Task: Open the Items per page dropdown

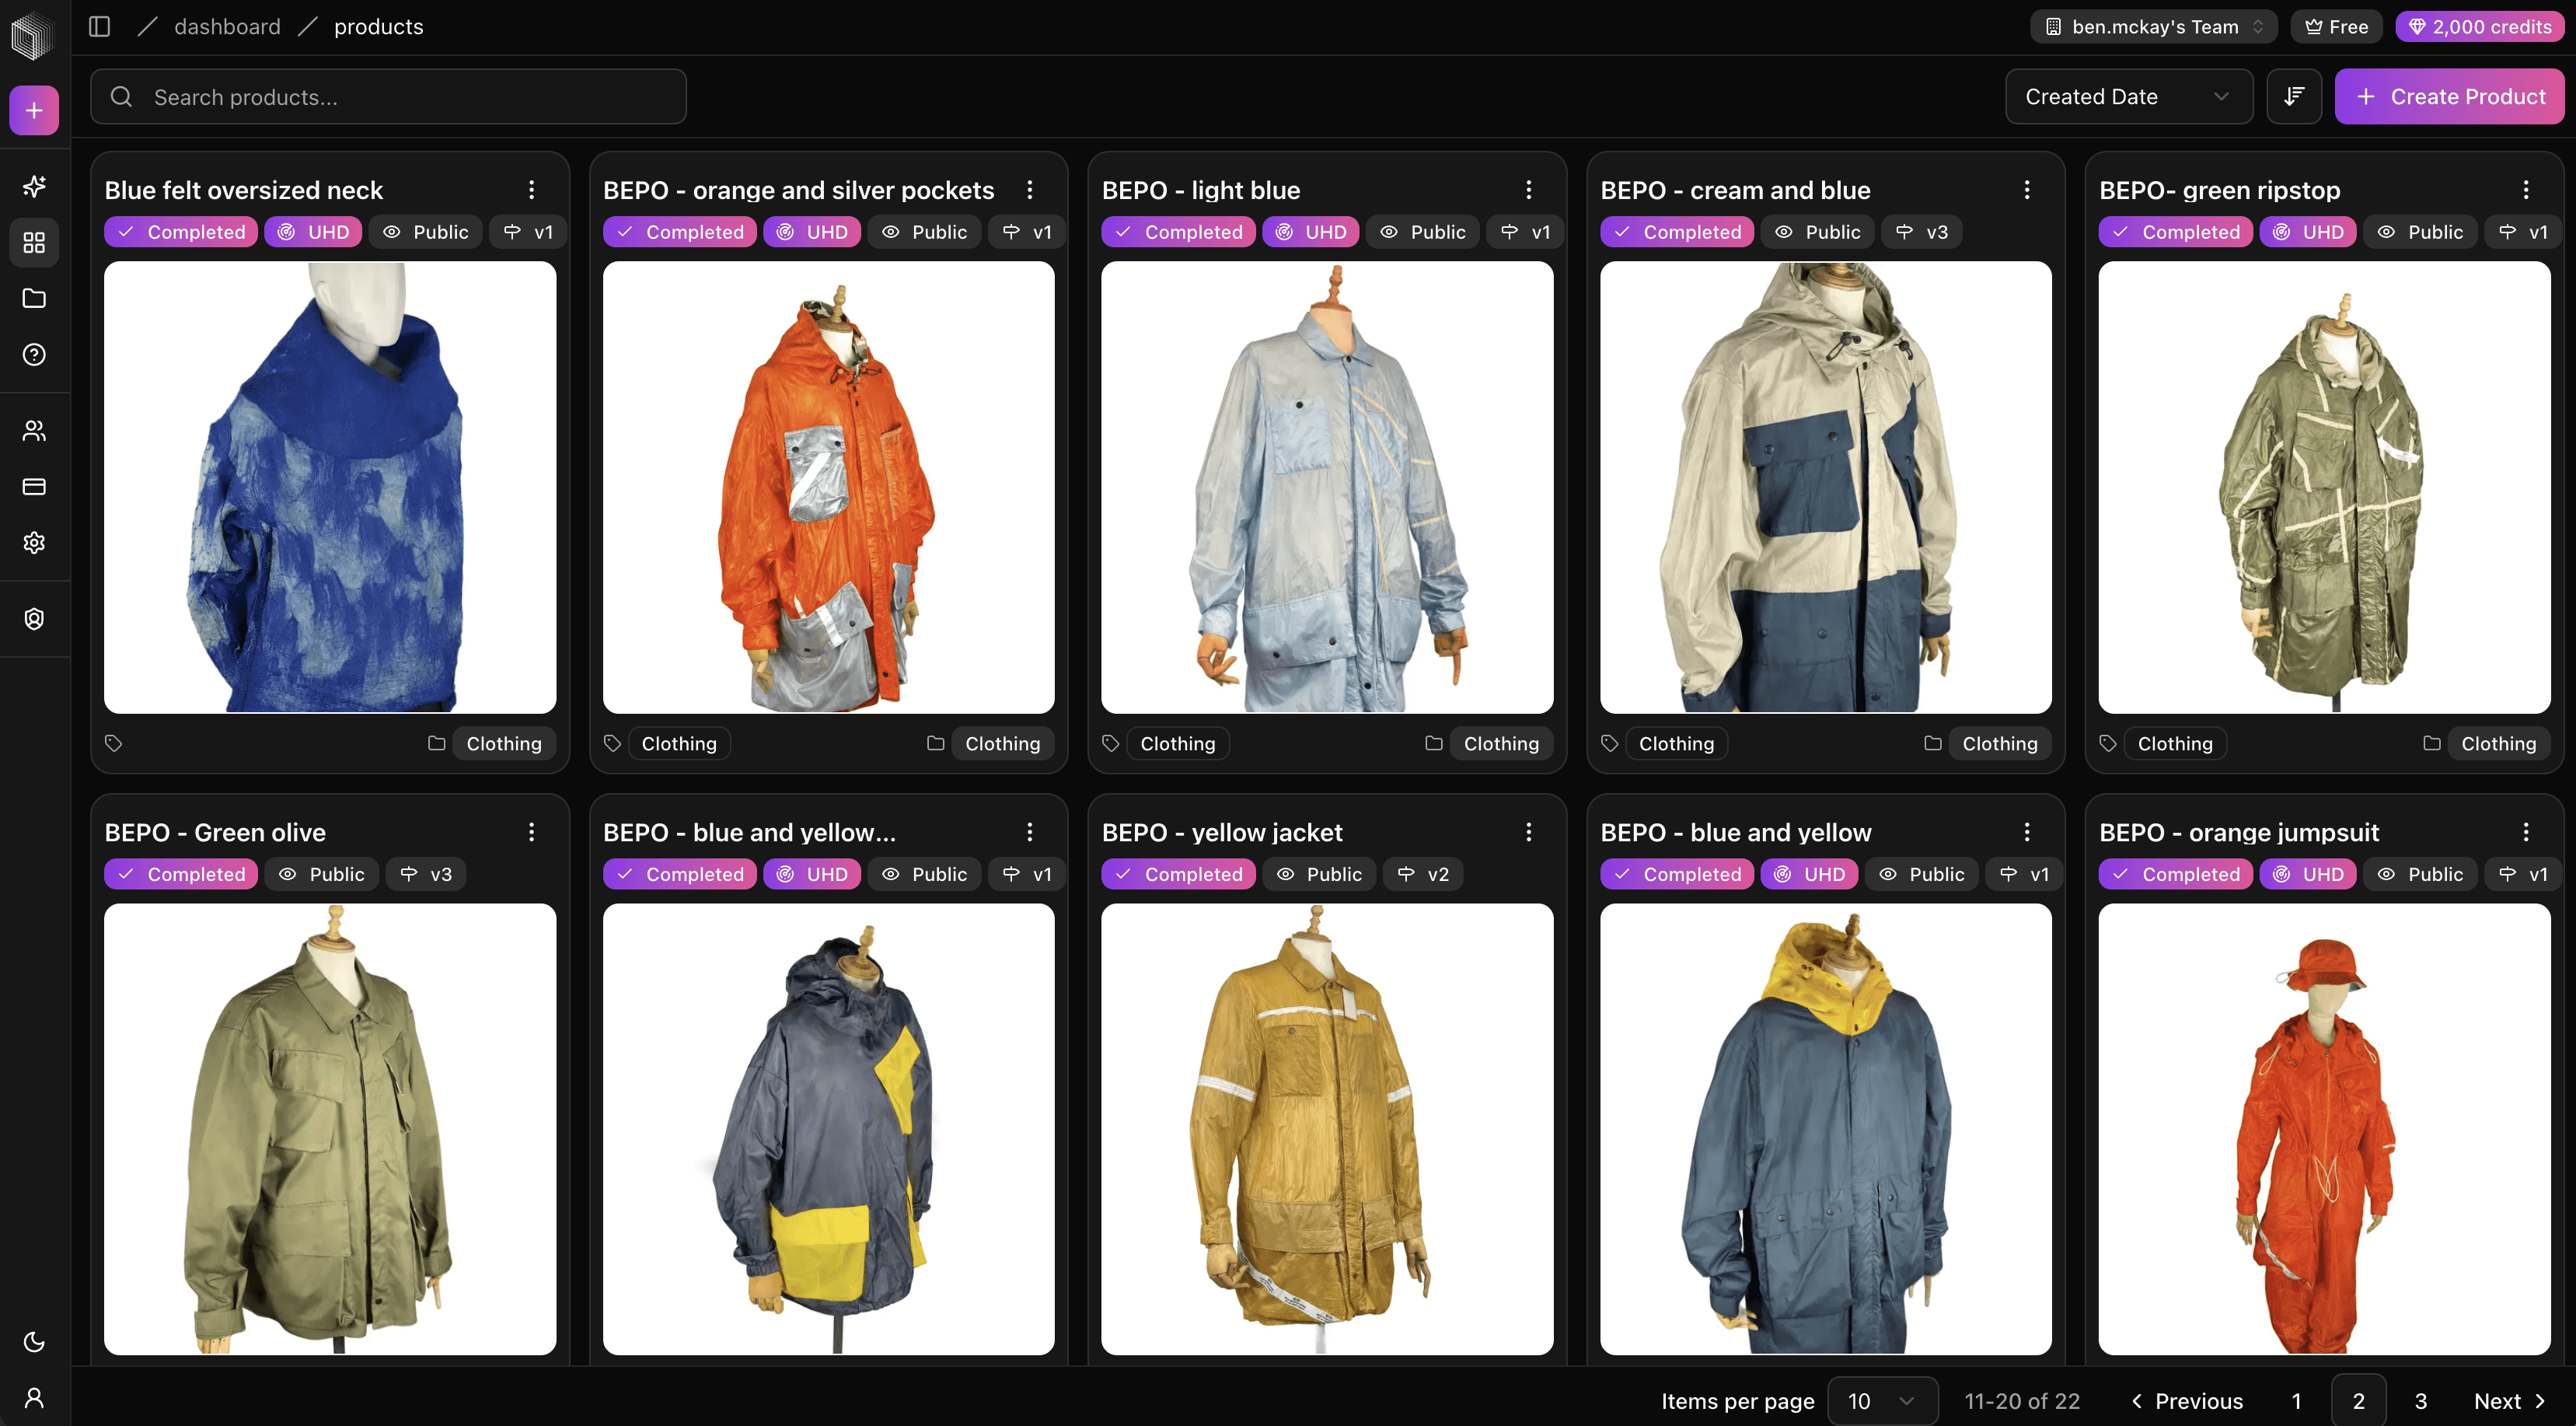Action: pos(1883,1401)
